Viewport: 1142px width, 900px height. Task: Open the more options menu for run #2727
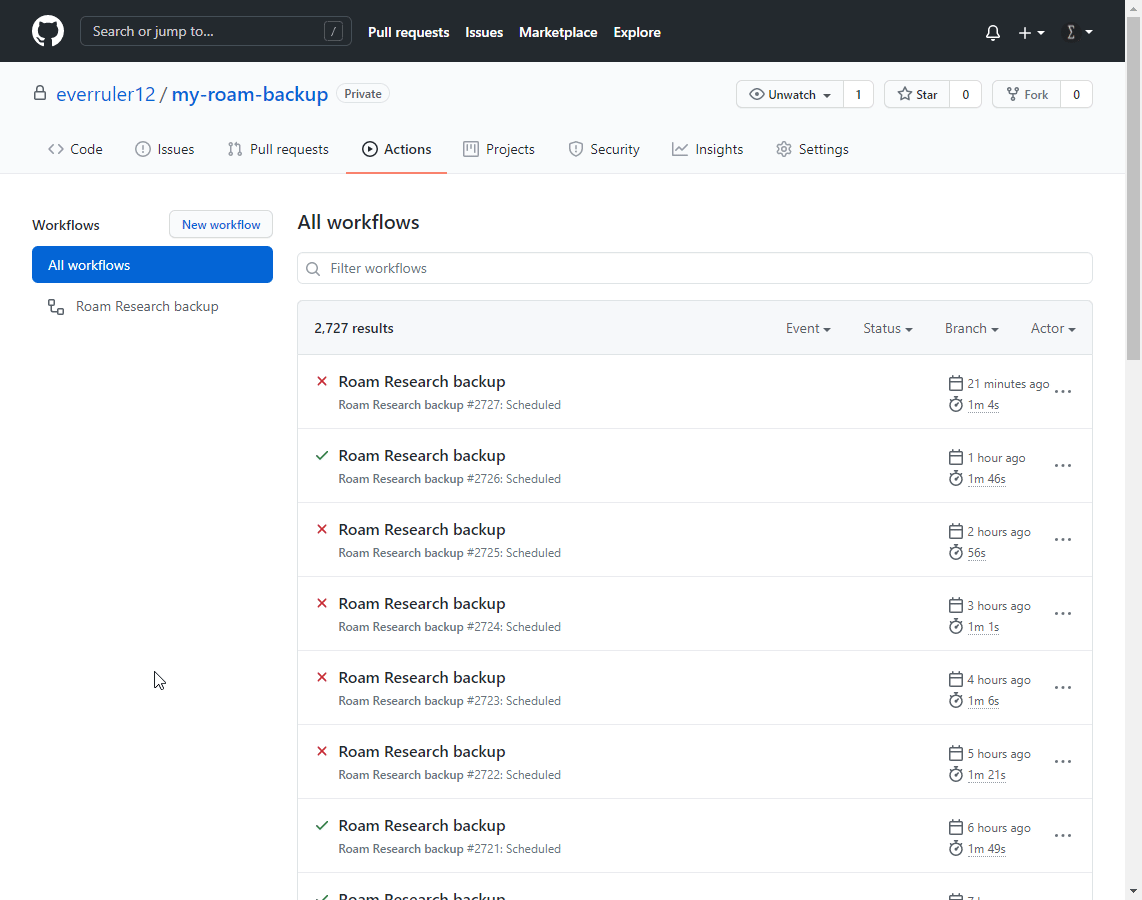tap(1063, 392)
